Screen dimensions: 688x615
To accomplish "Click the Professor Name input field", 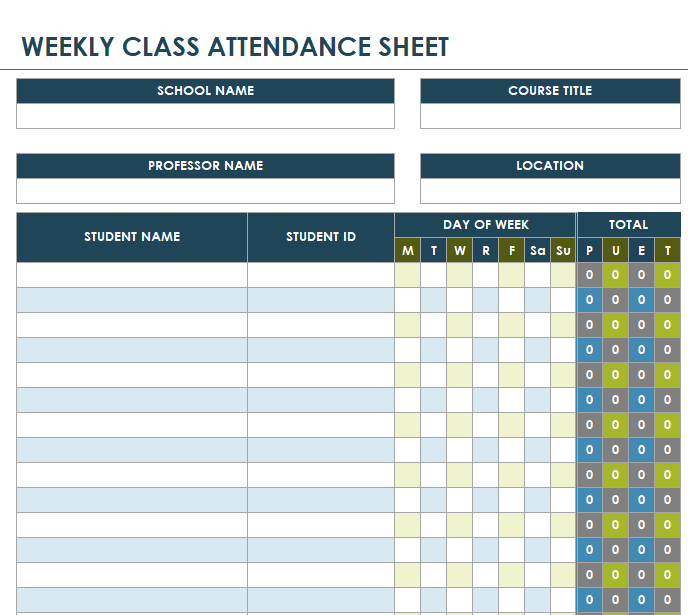I will coord(205,191).
